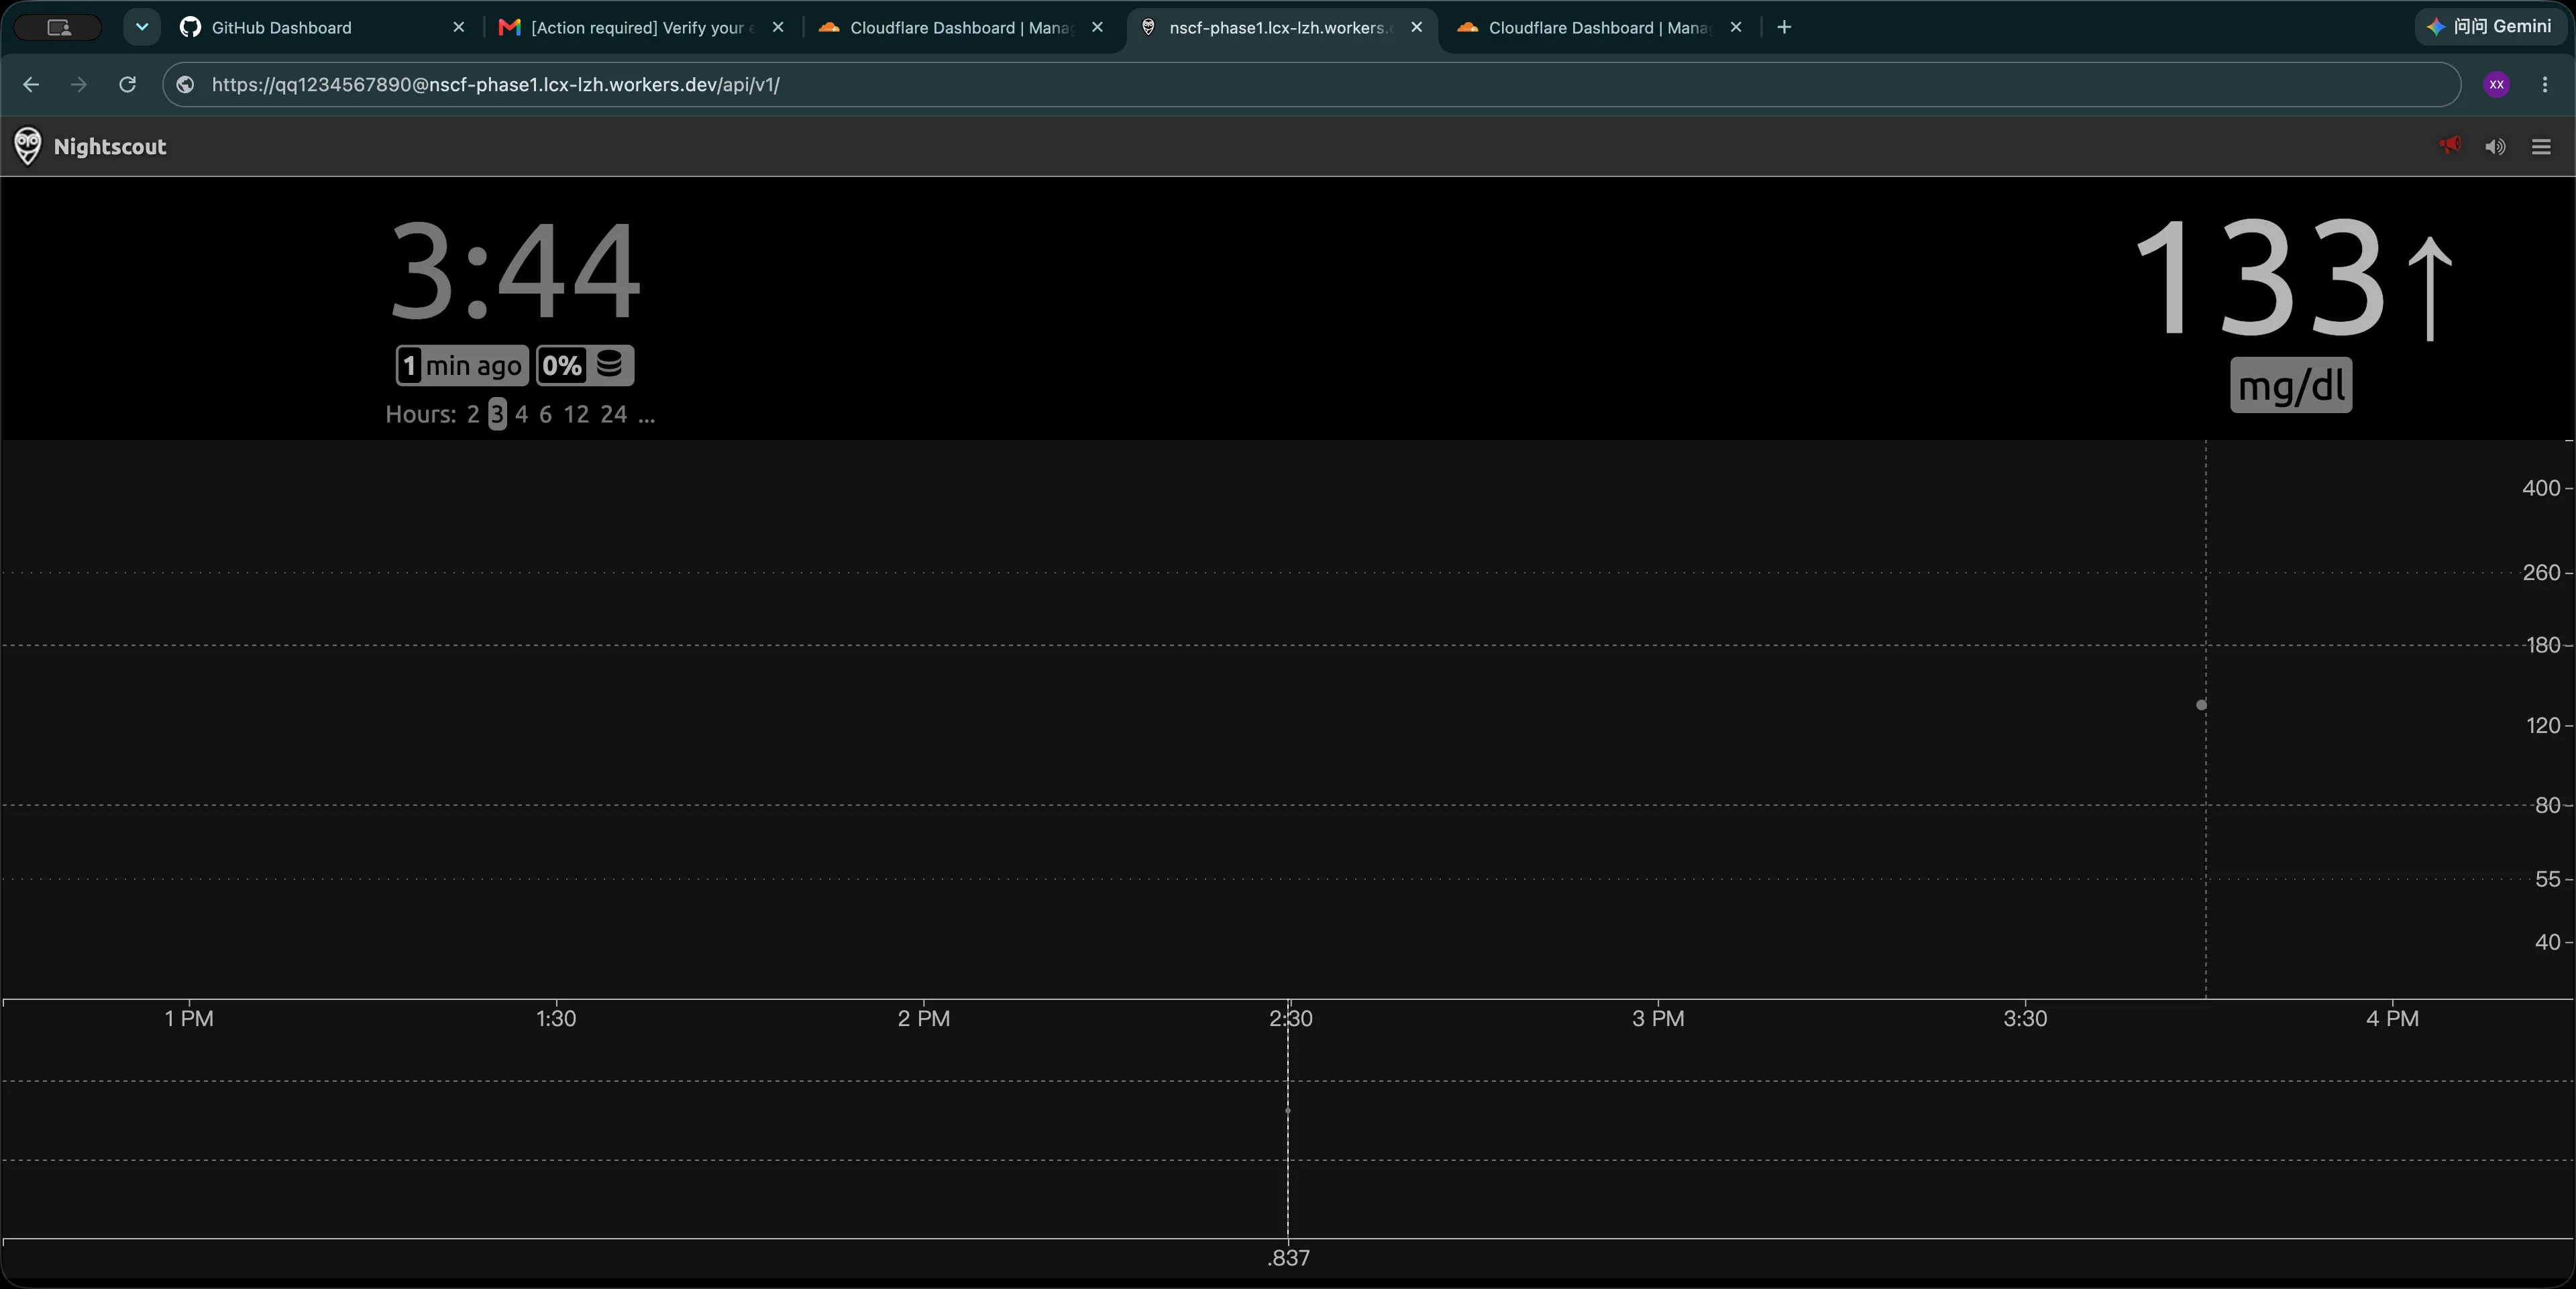2576x1289 pixels.
Task: Expand the tab search dropdown
Action: coord(142,28)
